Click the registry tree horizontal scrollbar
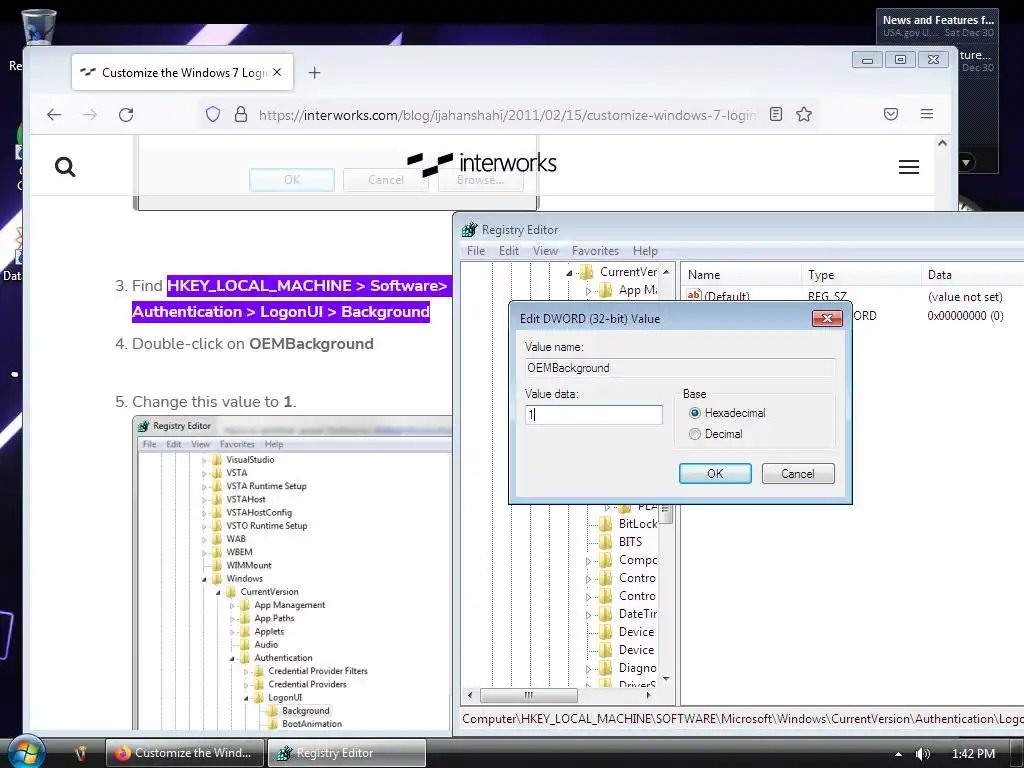1024x768 pixels. point(528,696)
